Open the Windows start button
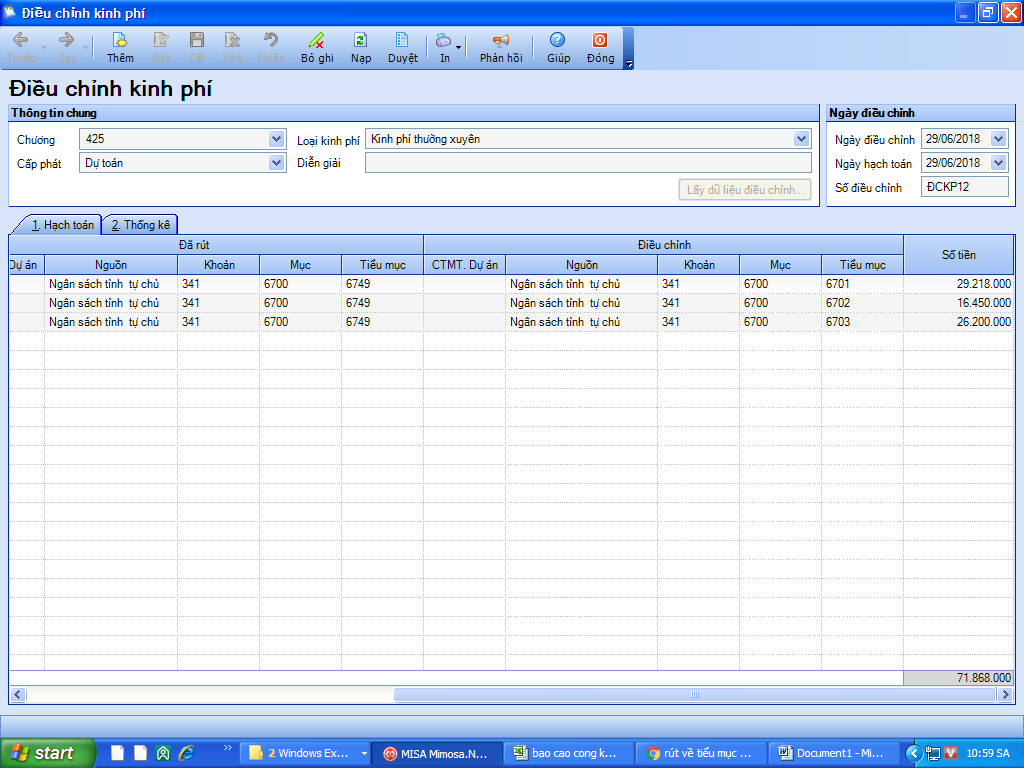Screen dimensions: 1024x768 coord(47,754)
